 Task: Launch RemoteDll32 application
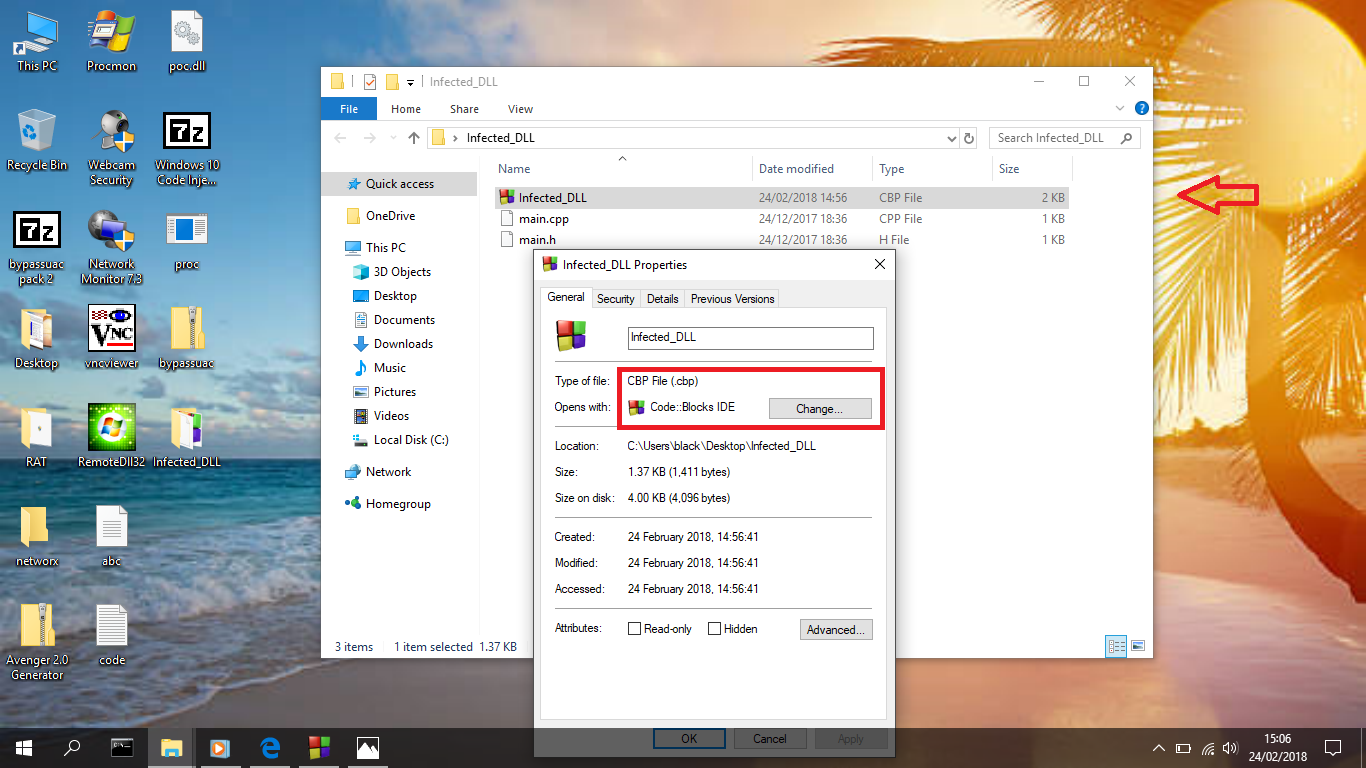point(111,437)
